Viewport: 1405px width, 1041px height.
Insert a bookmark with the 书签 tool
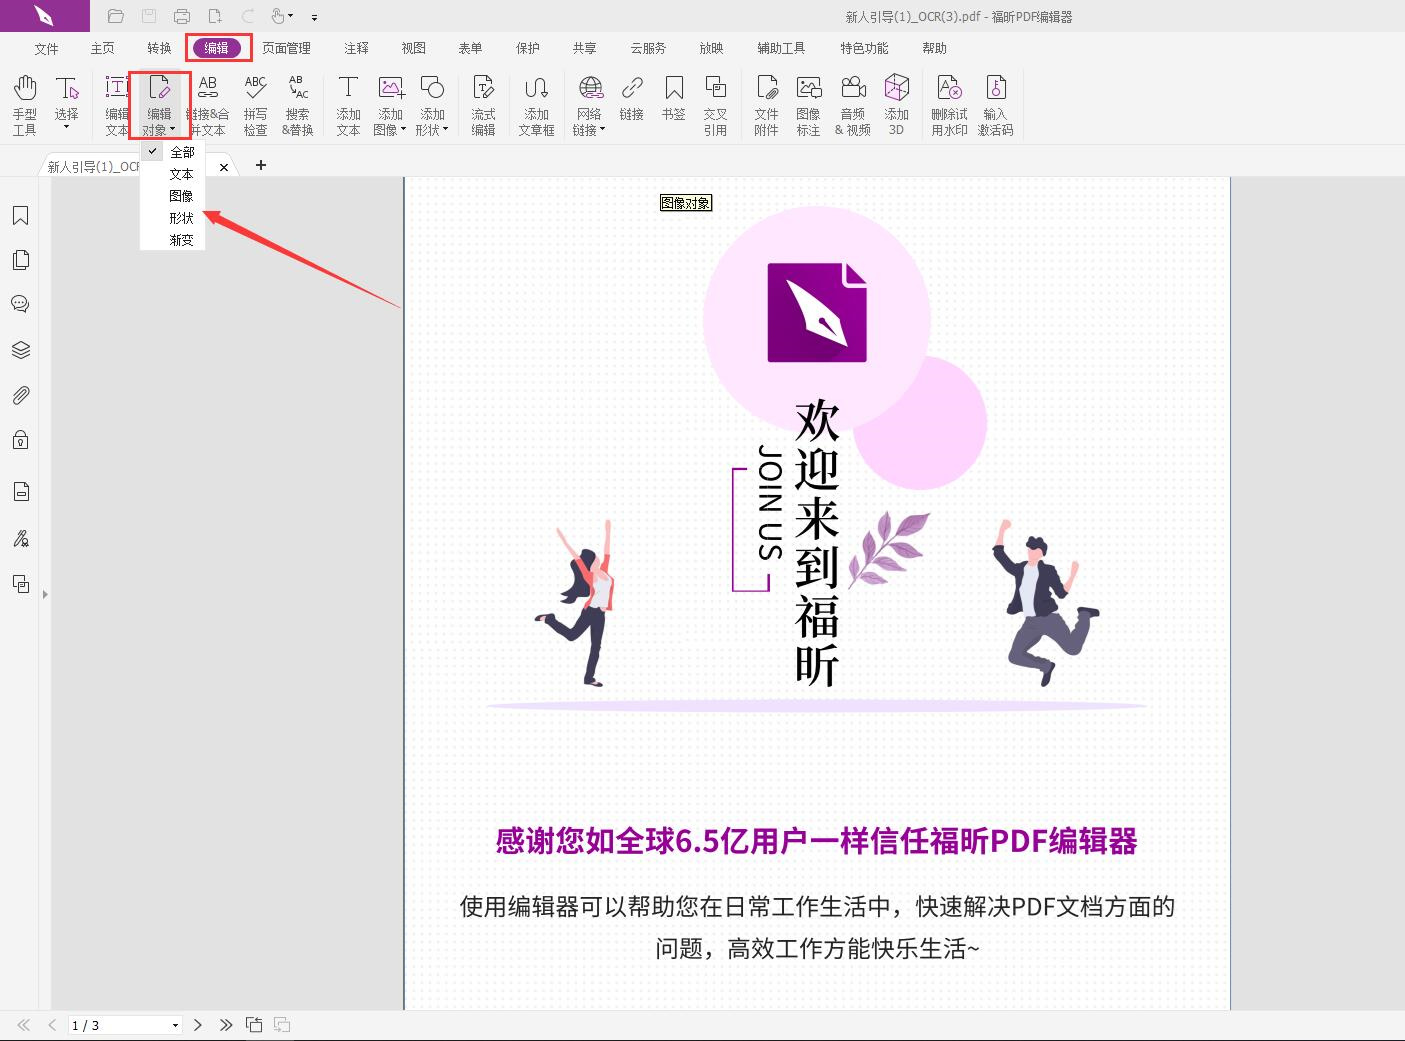click(674, 103)
